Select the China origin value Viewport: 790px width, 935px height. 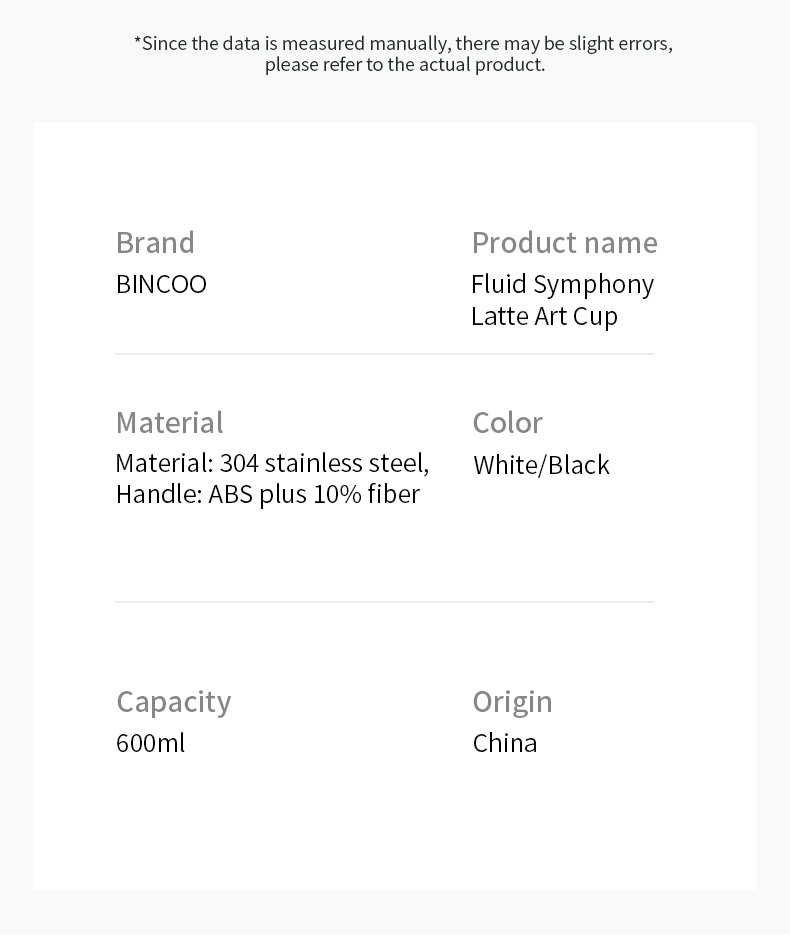click(x=505, y=744)
